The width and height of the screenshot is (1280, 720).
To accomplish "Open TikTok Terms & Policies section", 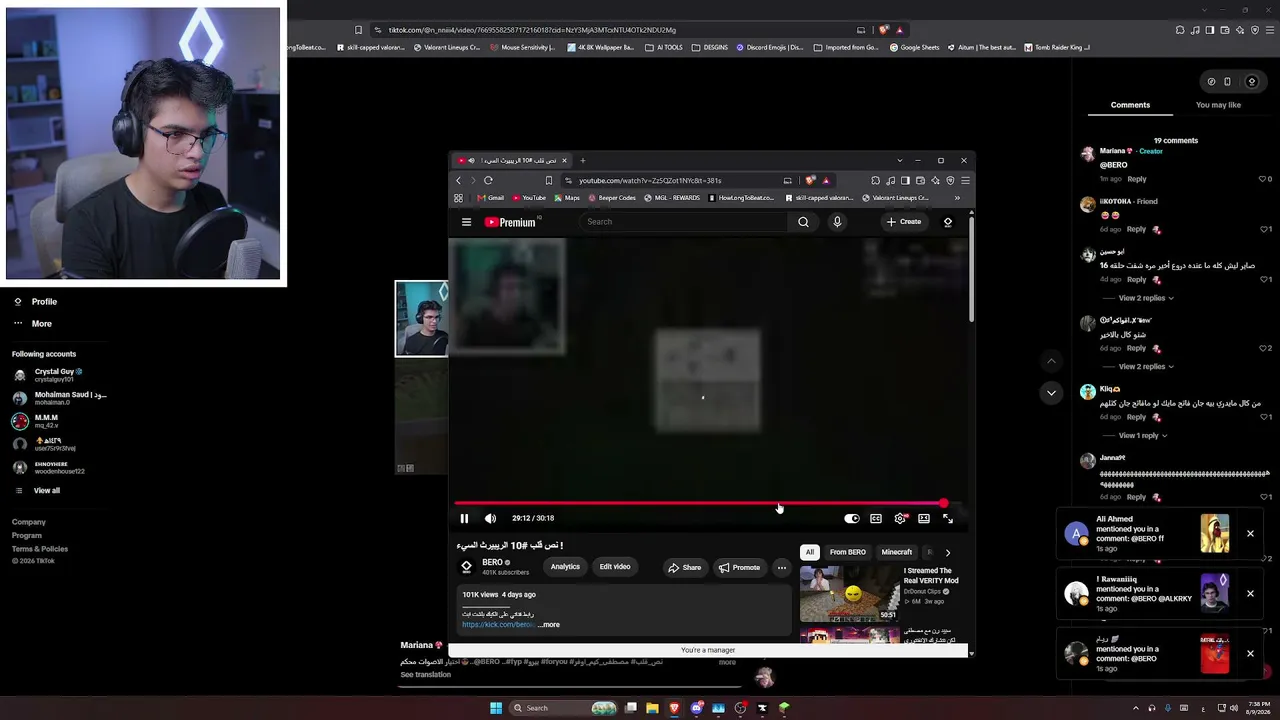I will coord(40,549).
